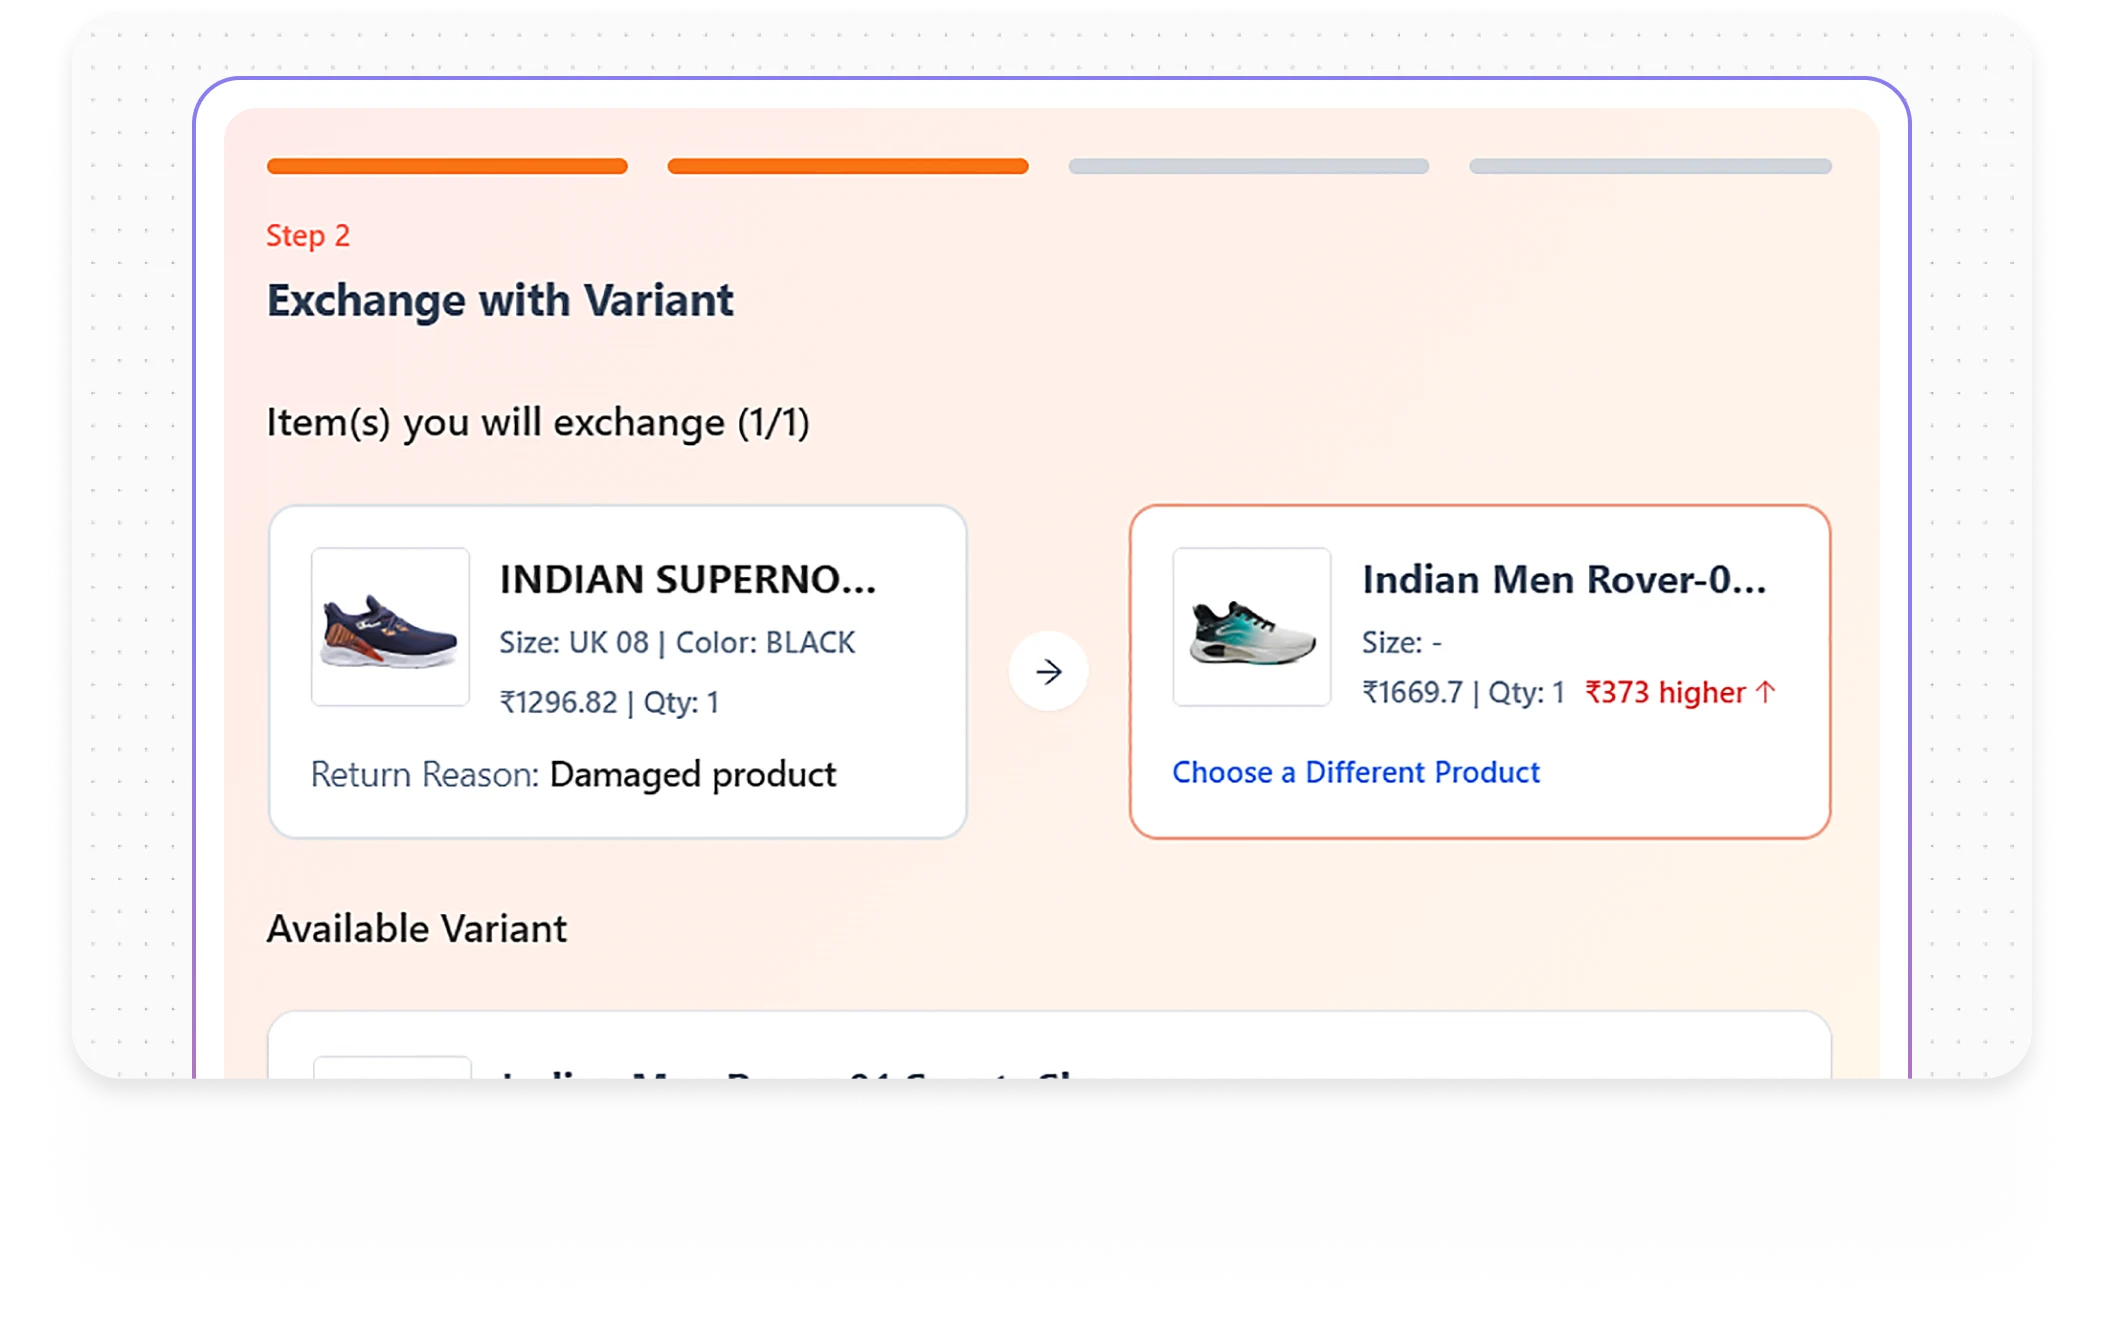The image size is (2104, 1335).
Task: Click the right arrow icon between product cards
Action: coord(1048,672)
